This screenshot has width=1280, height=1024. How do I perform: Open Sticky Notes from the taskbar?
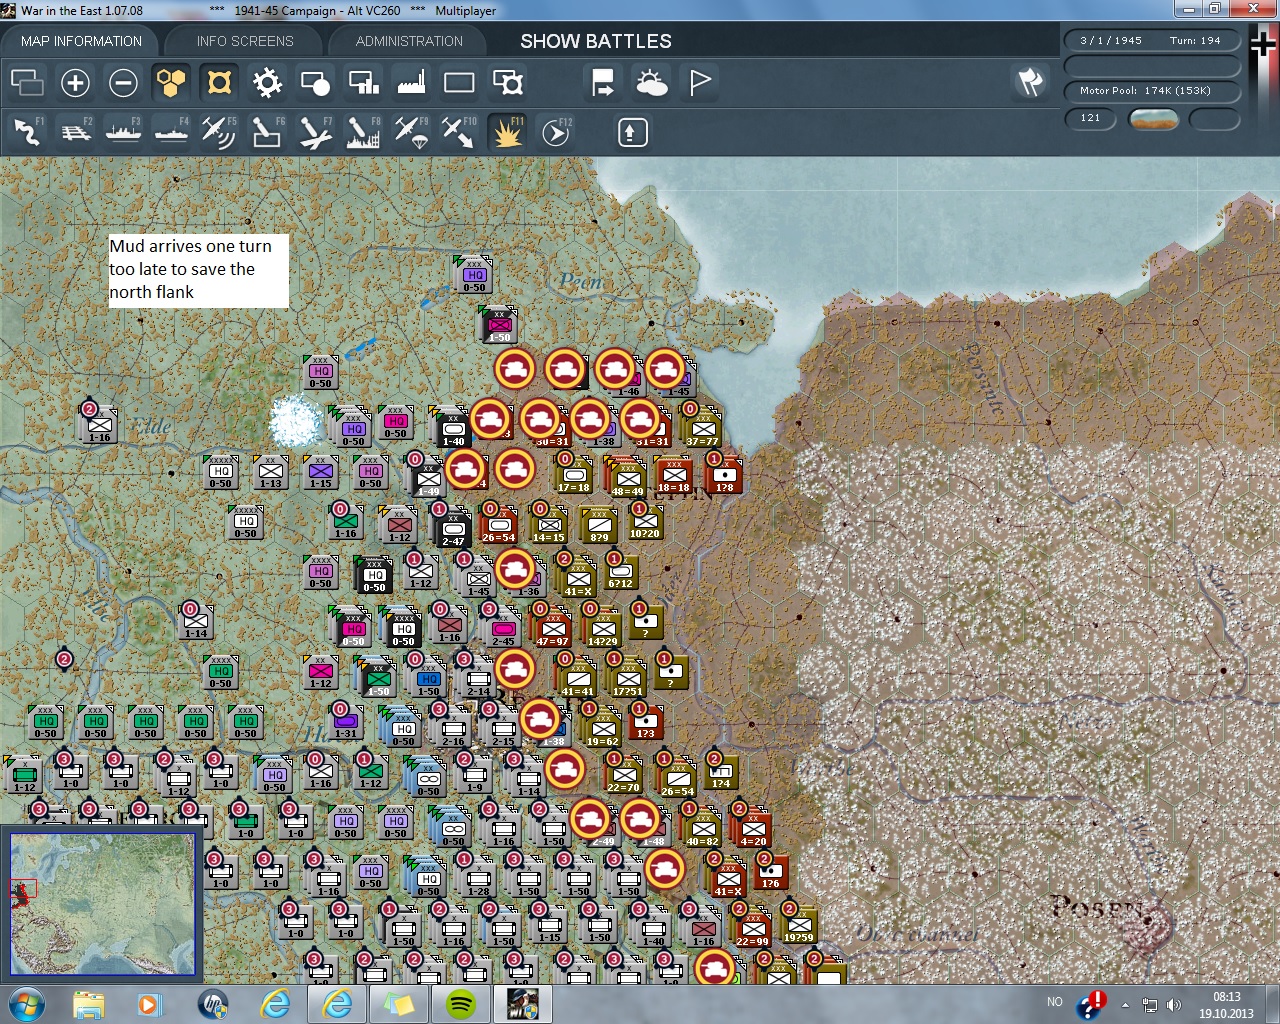tap(398, 1004)
